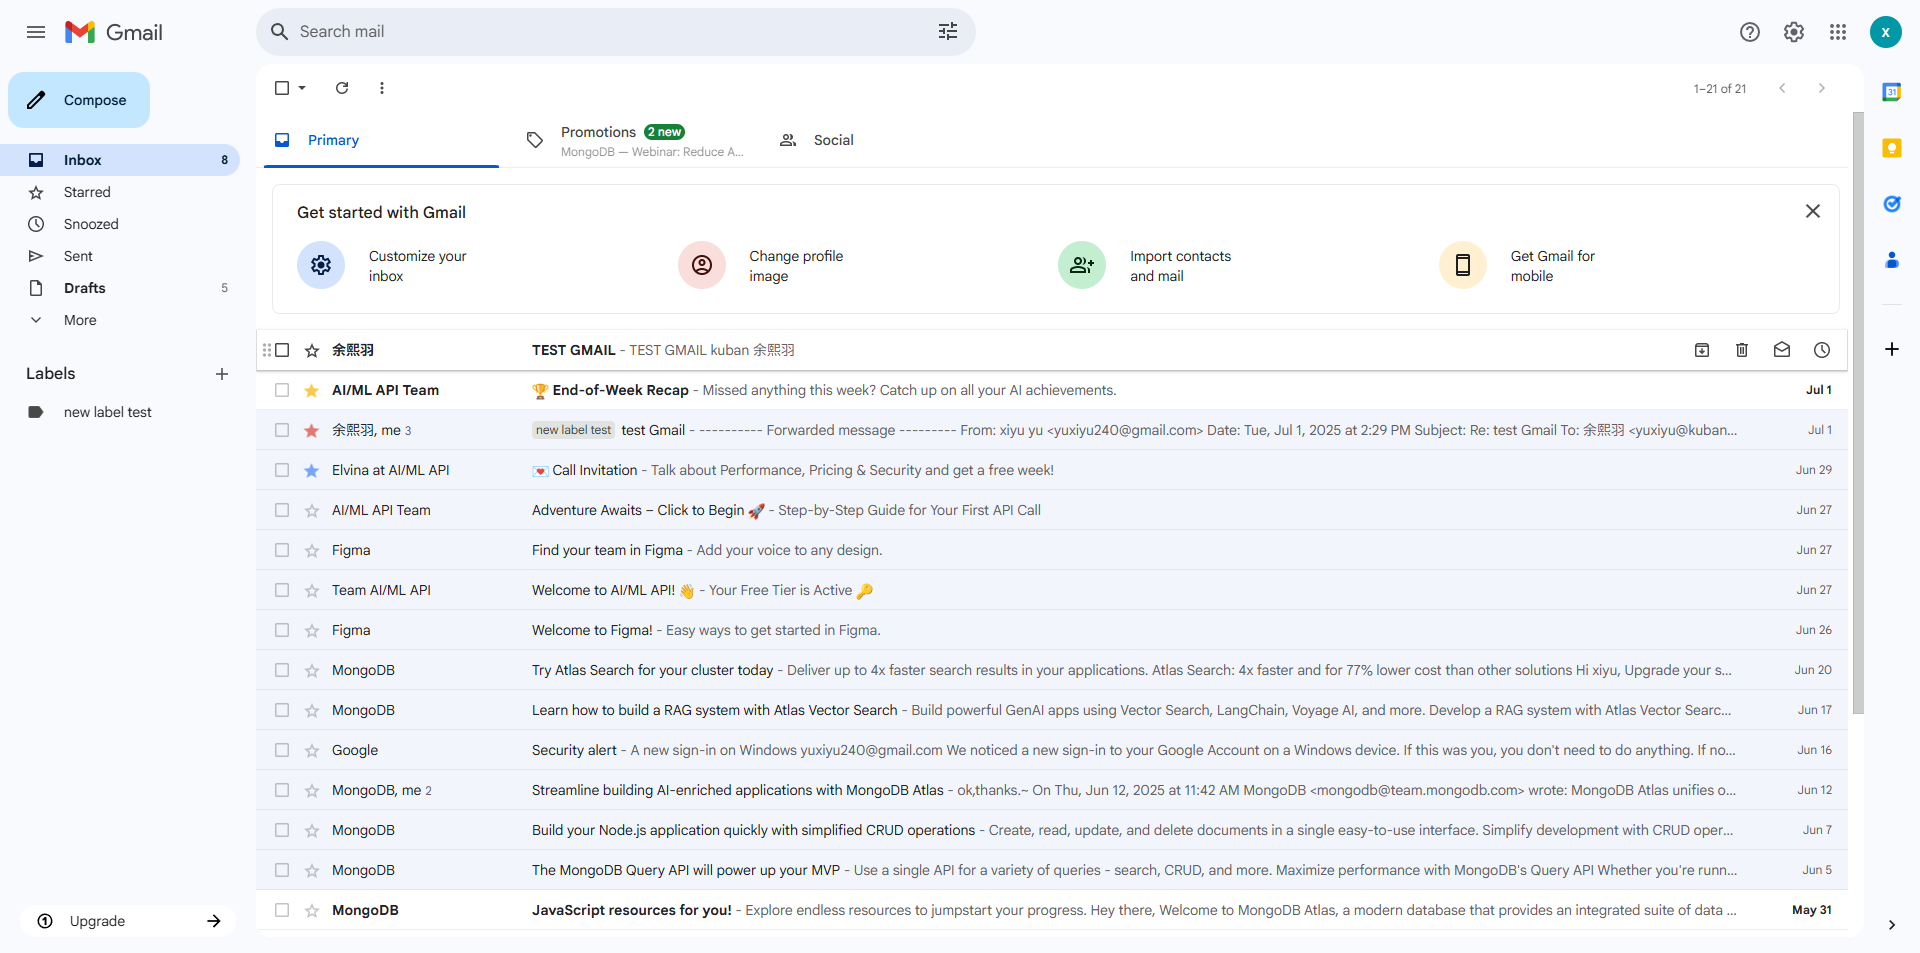Open the MongoDB Query API email
Image resolution: width=1920 pixels, height=953 pixels.
point(1052,870)
